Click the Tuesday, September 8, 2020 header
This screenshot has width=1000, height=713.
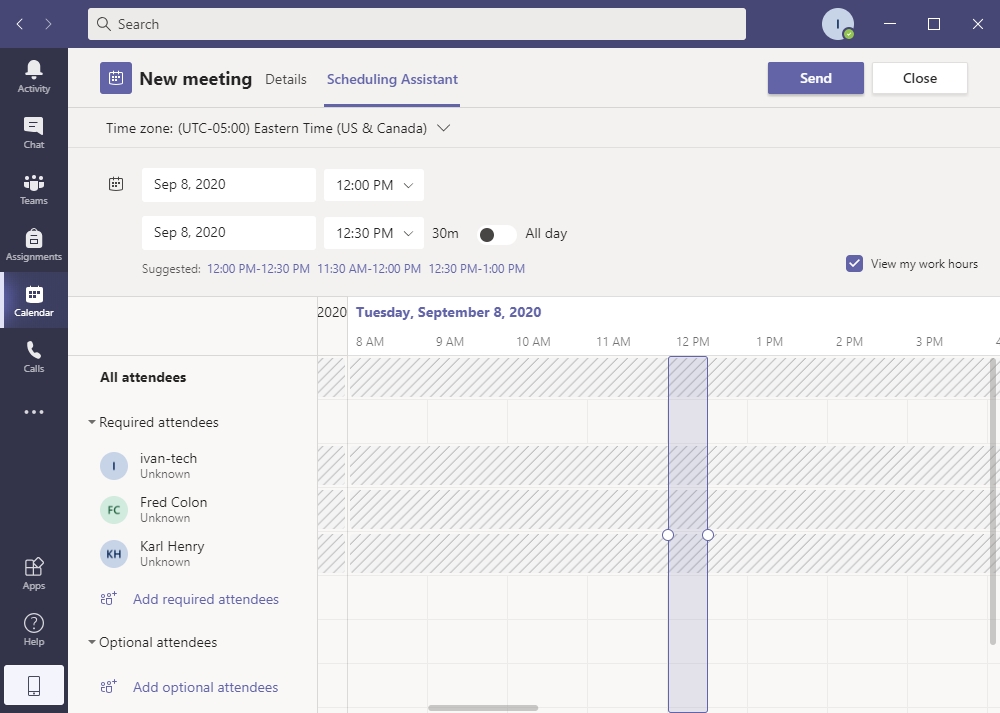(448, 312)
